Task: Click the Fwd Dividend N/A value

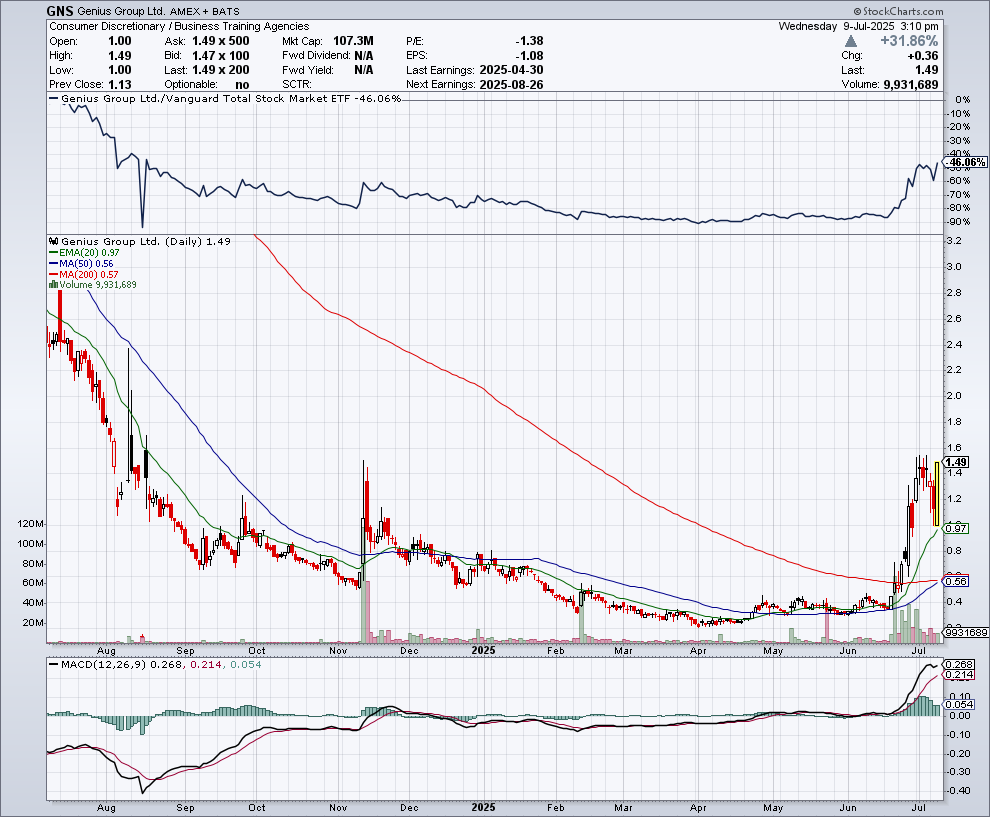Action: 364,56
